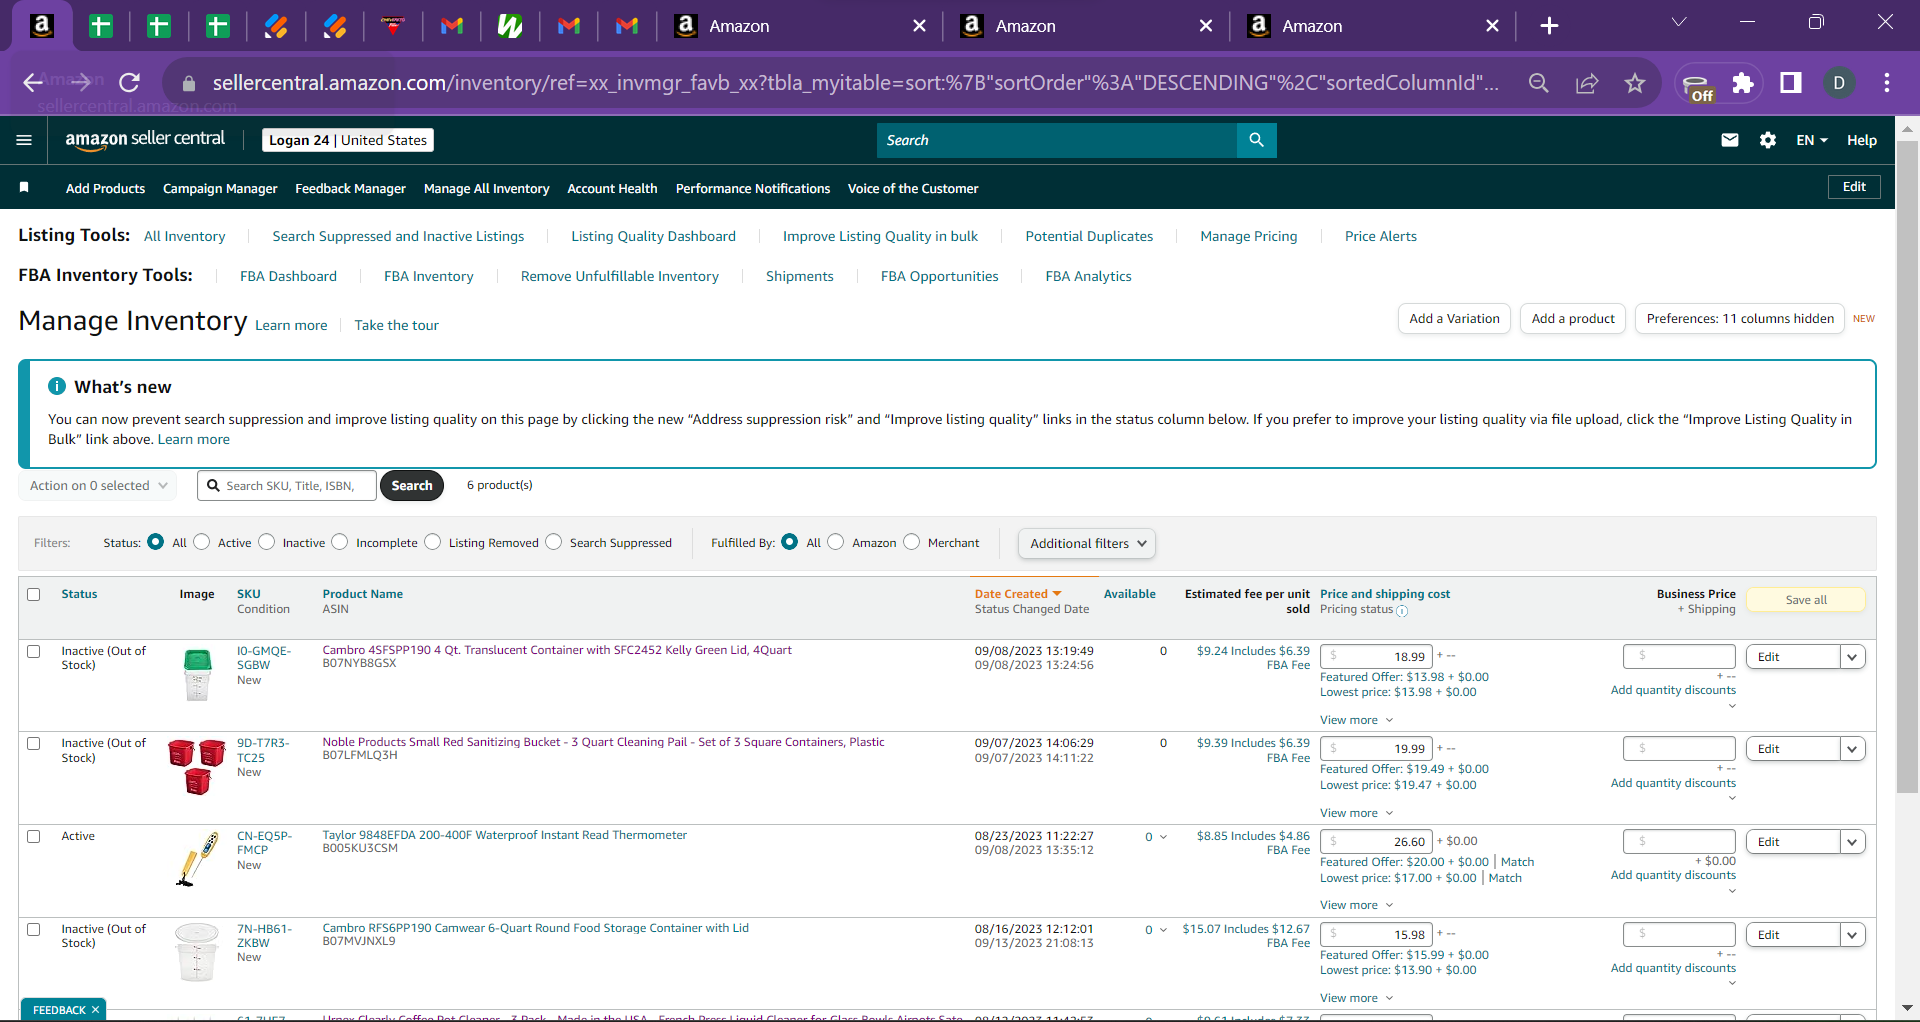Open the Additional filters dropdown
This screenshot has width=1920, height=1022.
pyautogui.click(x=1087, y=543)
